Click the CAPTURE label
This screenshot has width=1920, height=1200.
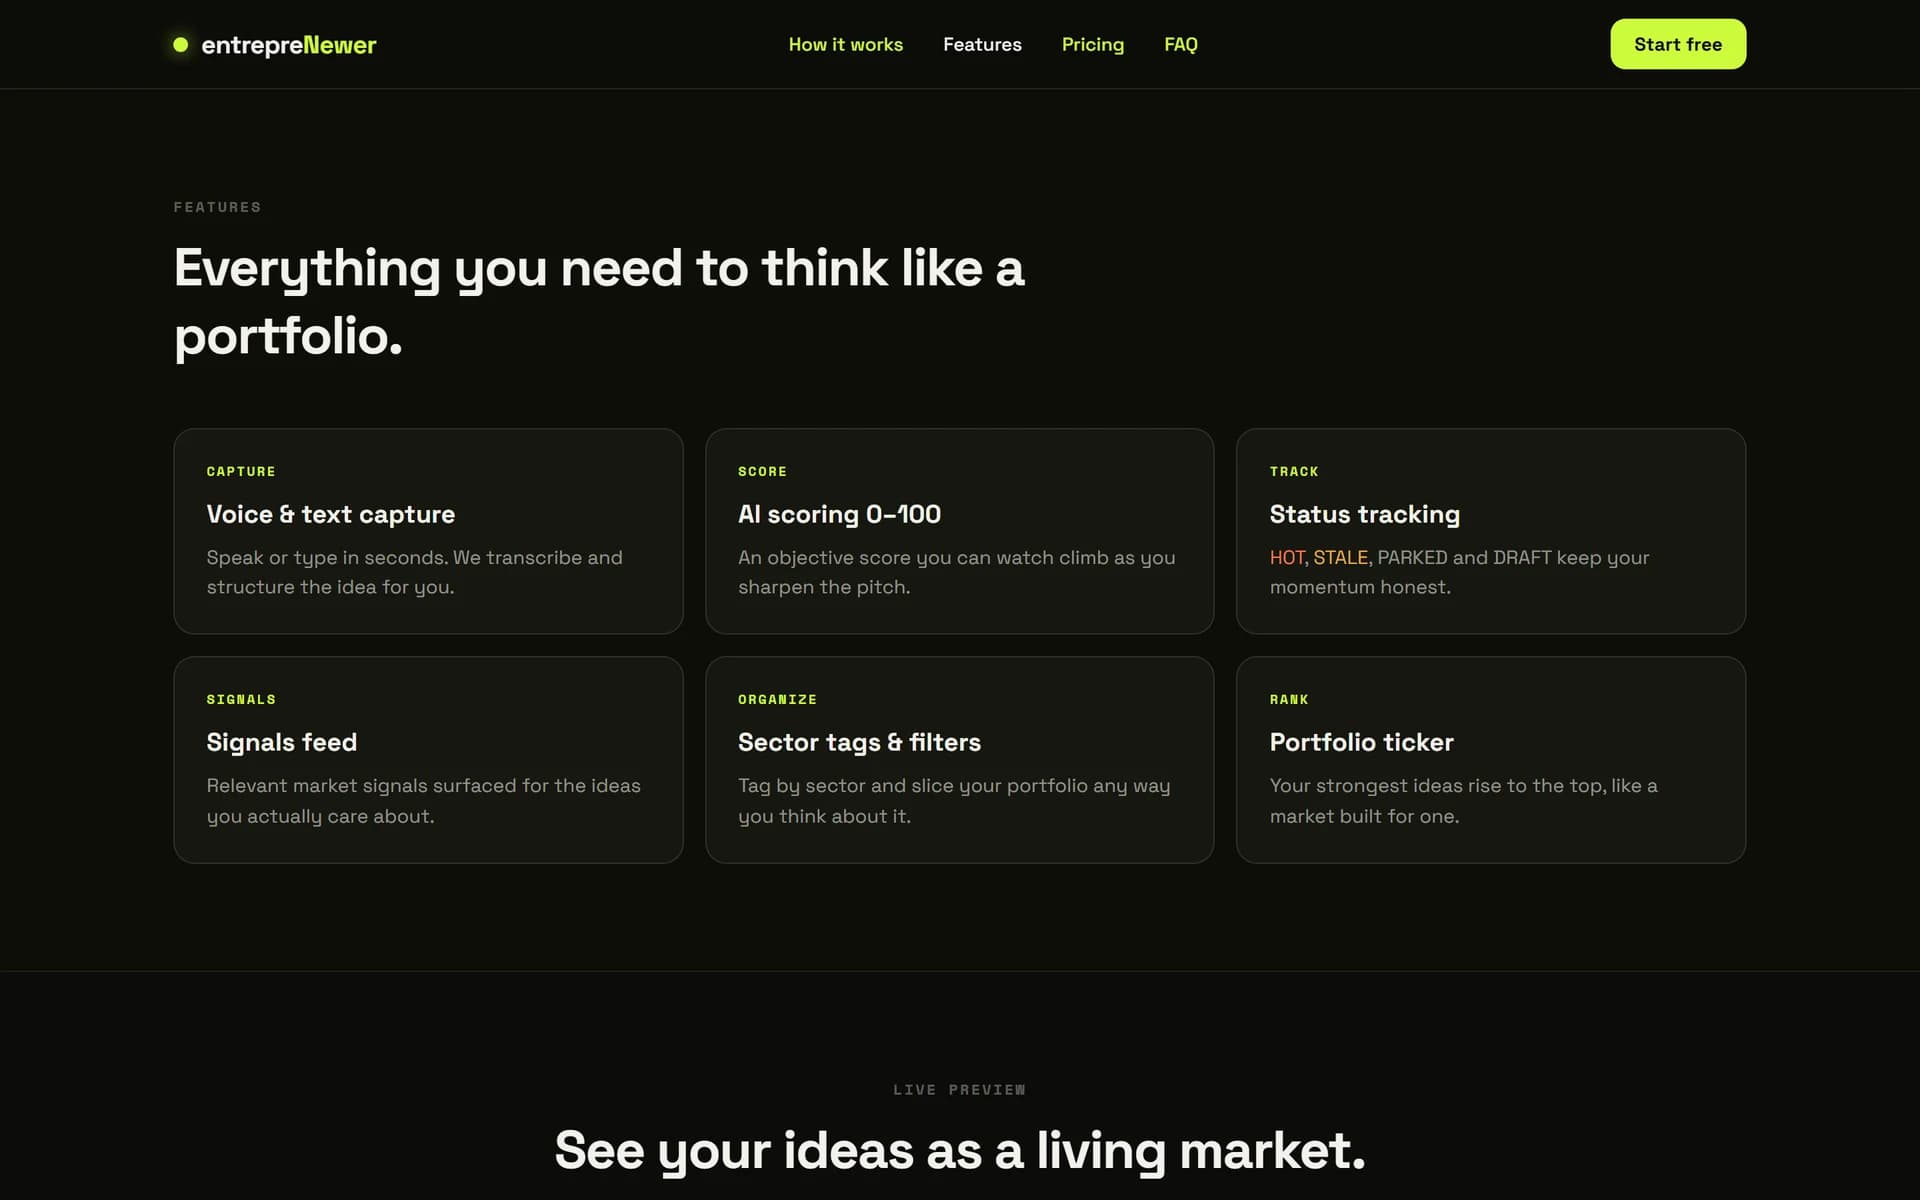(x=241, y=471)
